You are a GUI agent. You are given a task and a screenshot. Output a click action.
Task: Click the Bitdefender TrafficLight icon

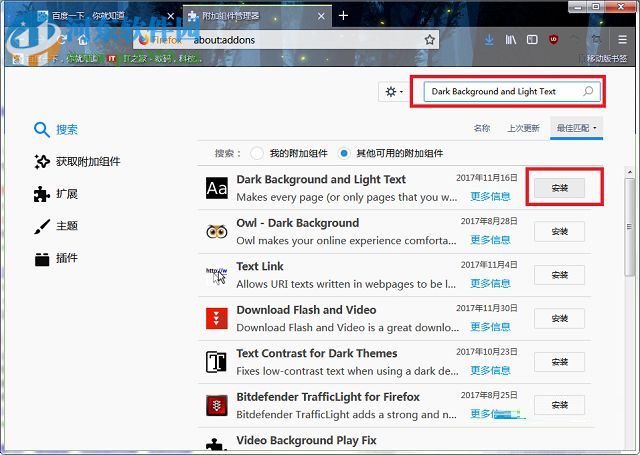pyautogui.click(x=217, y=405)
